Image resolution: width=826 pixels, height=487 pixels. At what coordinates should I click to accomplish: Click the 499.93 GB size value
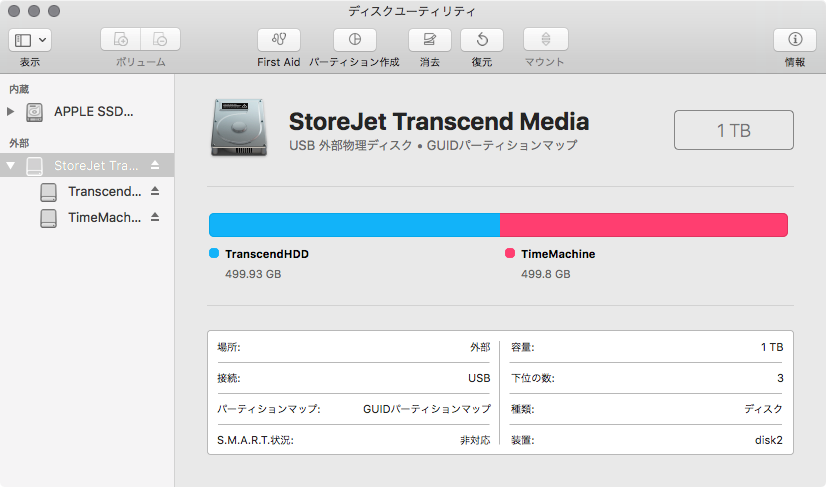coord(253,274)
